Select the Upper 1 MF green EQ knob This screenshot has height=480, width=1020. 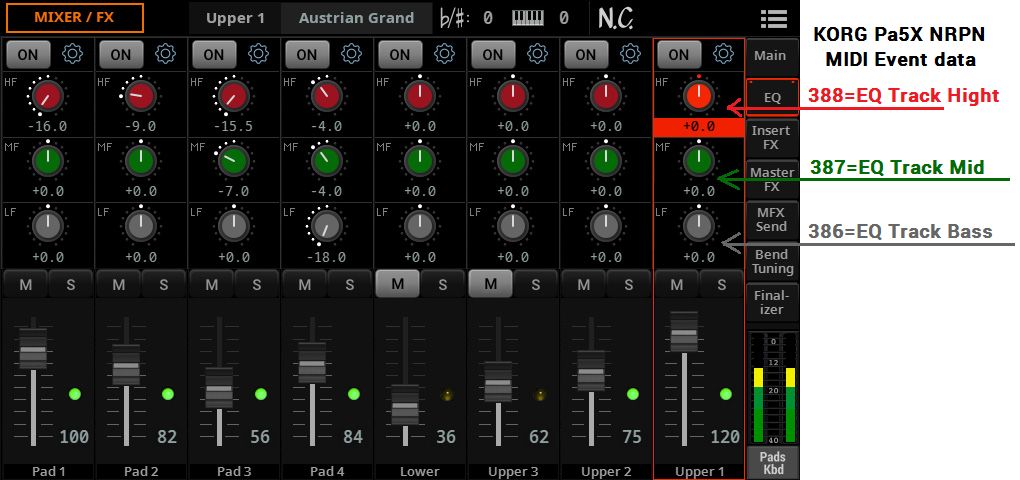(x=699, y=161)
